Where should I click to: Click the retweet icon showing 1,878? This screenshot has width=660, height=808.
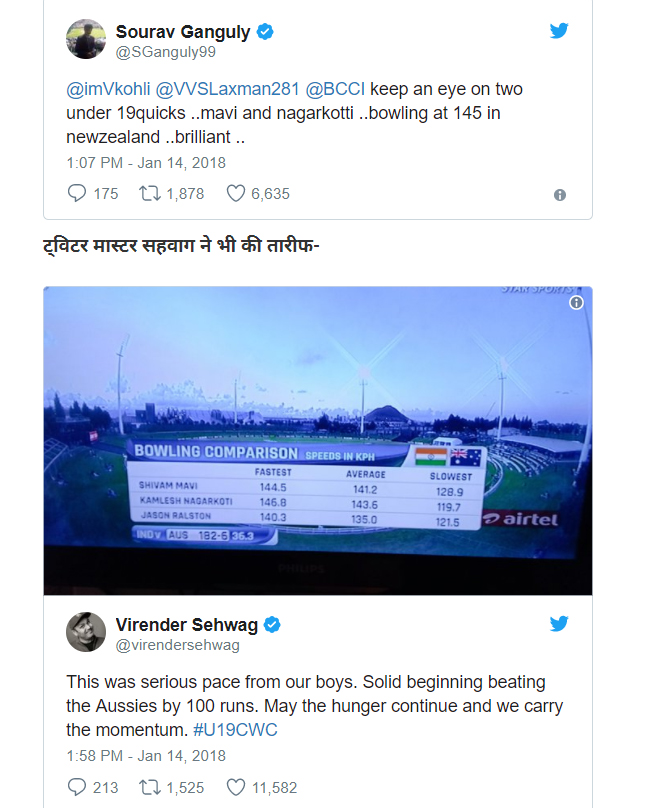tap(150, 194)
